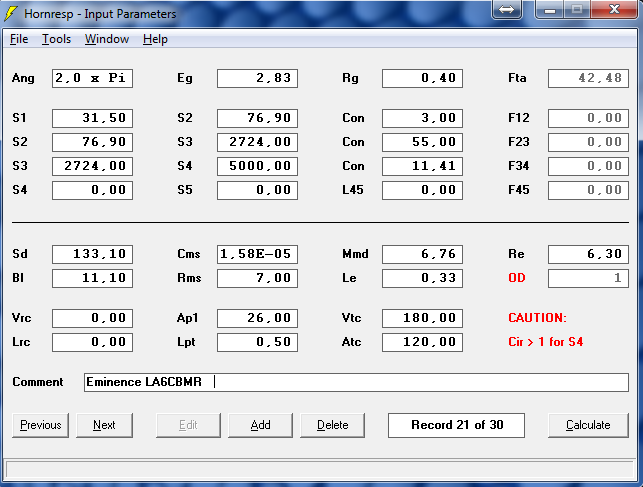This screenshot has height=487, width=643.
Task: Go to the Previous record
Action: 41,425
